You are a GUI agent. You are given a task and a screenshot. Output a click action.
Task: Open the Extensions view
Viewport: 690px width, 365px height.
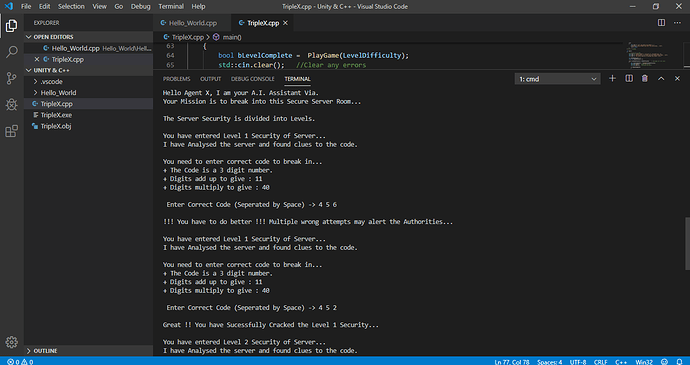pyautogui.click(x=11, y=131)
